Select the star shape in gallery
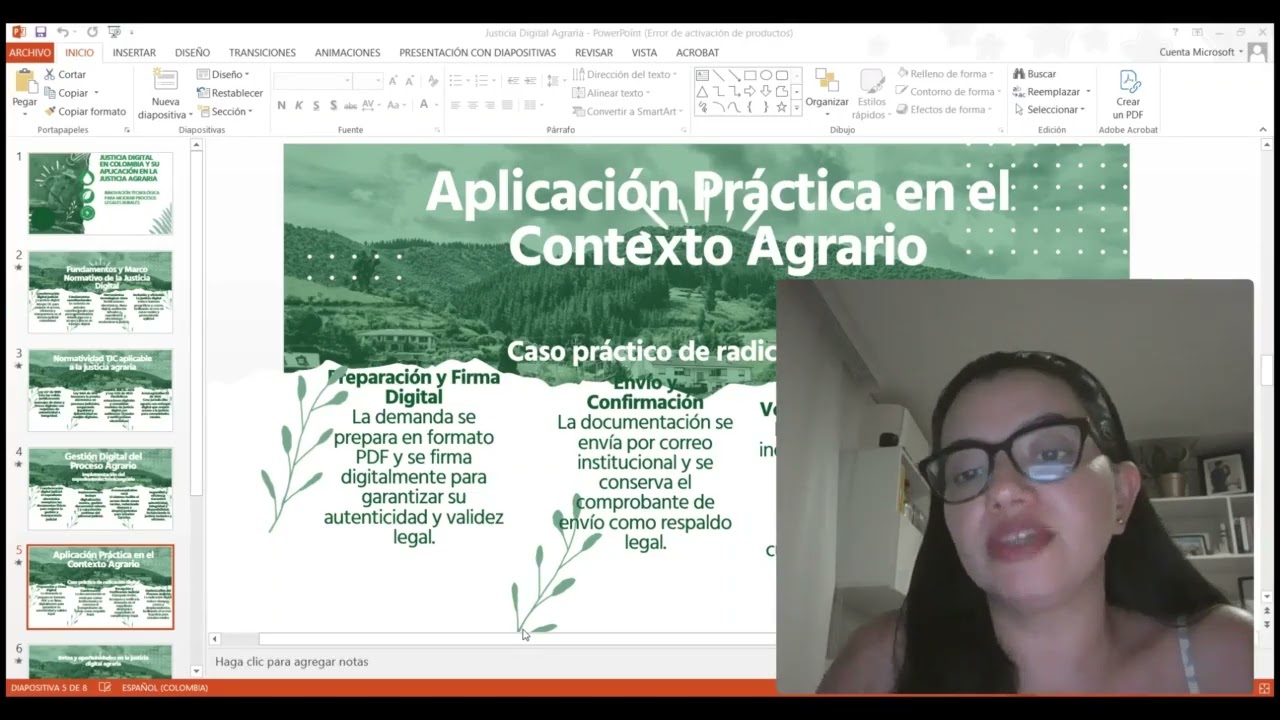1280x720 pixels. click(x=781, y=107)
